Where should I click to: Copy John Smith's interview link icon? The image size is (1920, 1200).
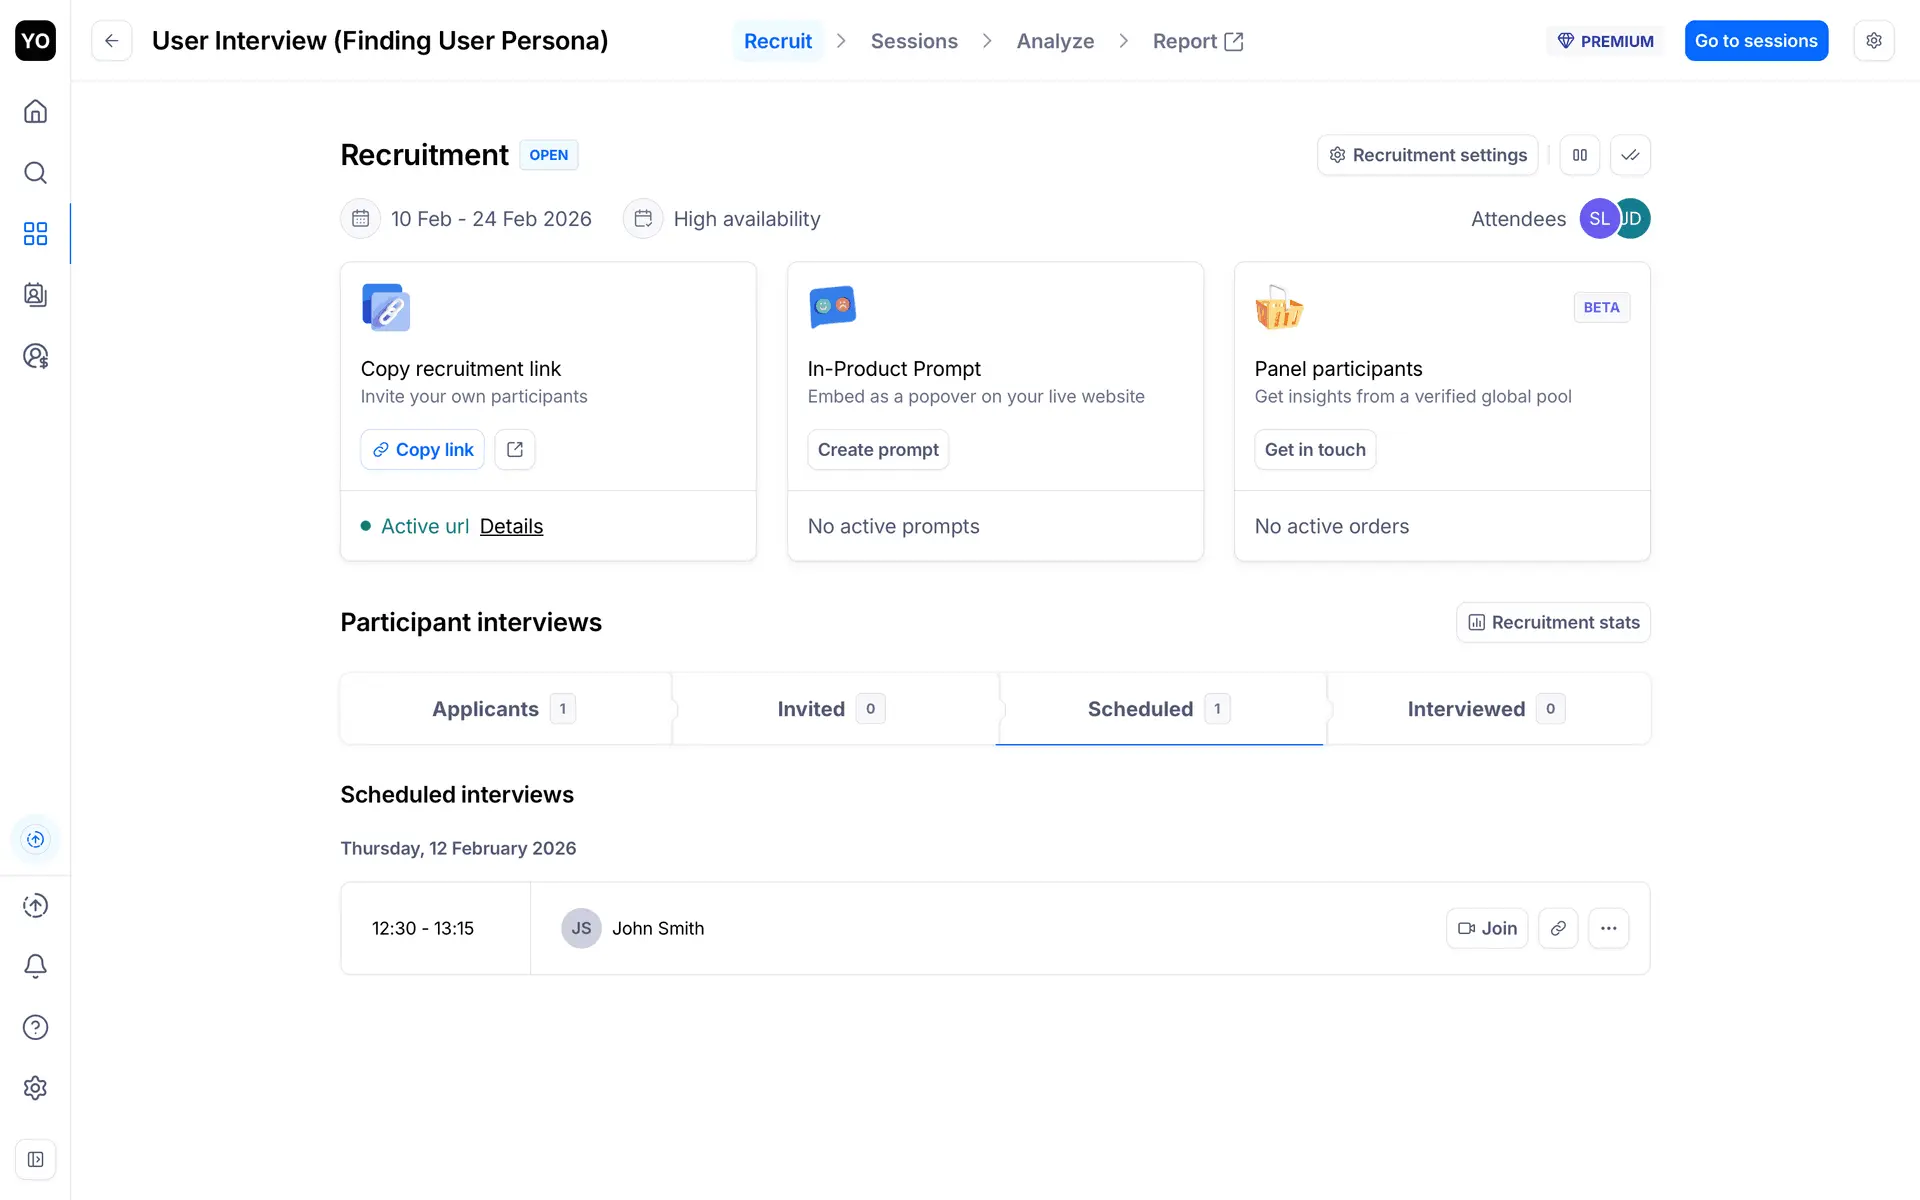click(1558, 928)
